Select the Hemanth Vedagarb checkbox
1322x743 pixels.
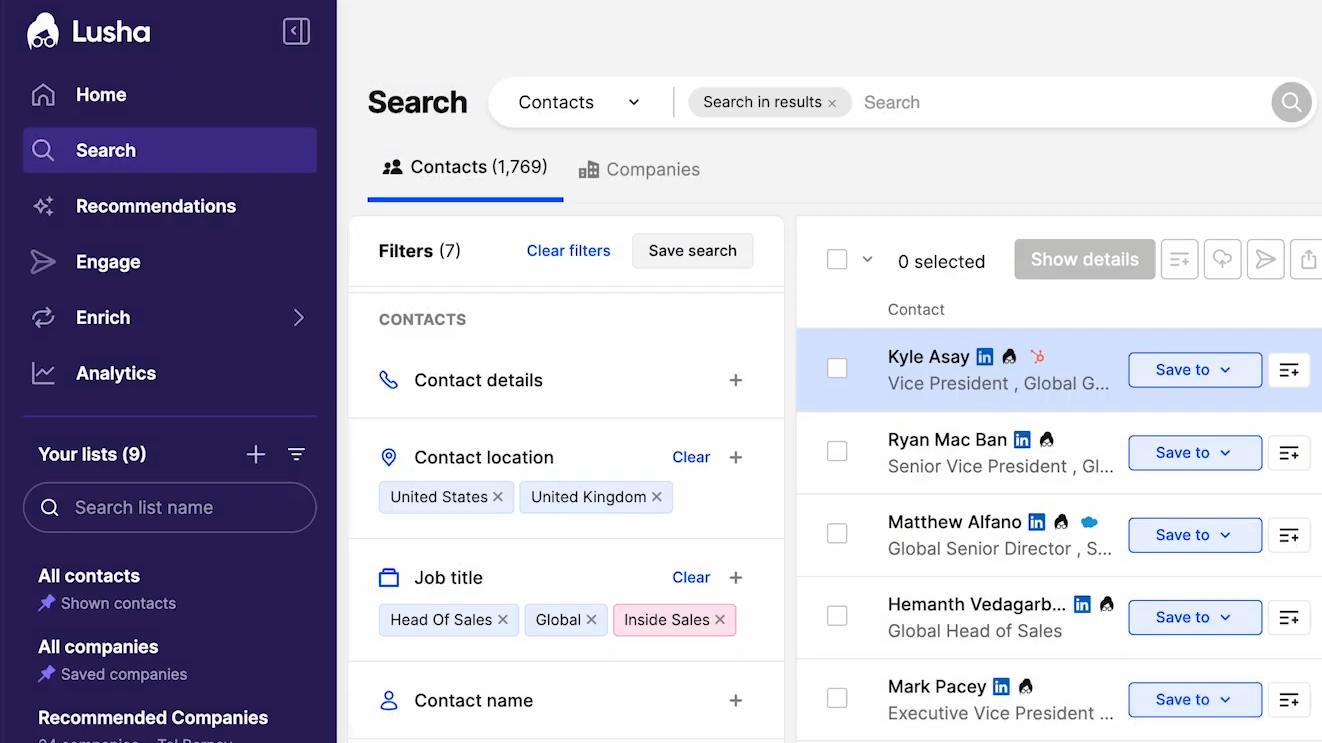coord(837,617)
